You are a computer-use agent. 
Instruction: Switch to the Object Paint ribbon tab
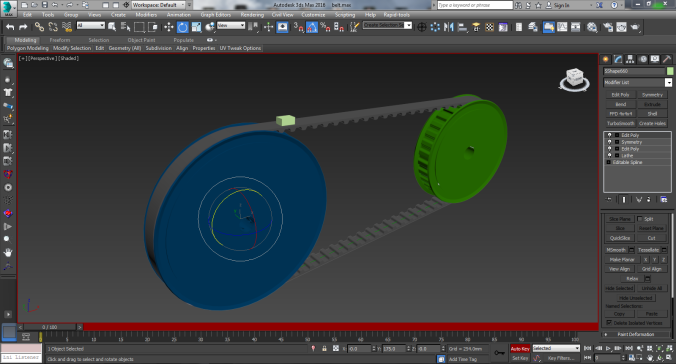pyautogui.click(x=141, y=40)
